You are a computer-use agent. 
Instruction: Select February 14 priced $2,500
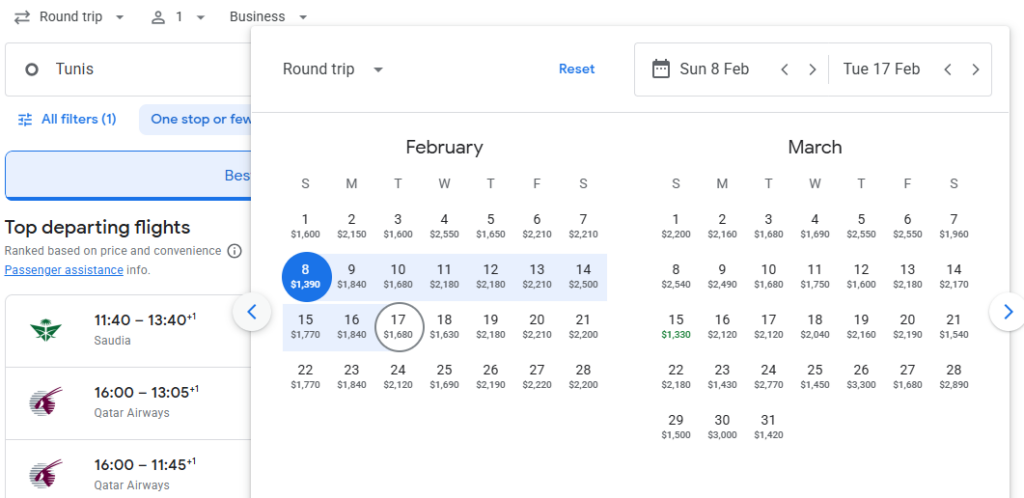(x=583, y=276)
